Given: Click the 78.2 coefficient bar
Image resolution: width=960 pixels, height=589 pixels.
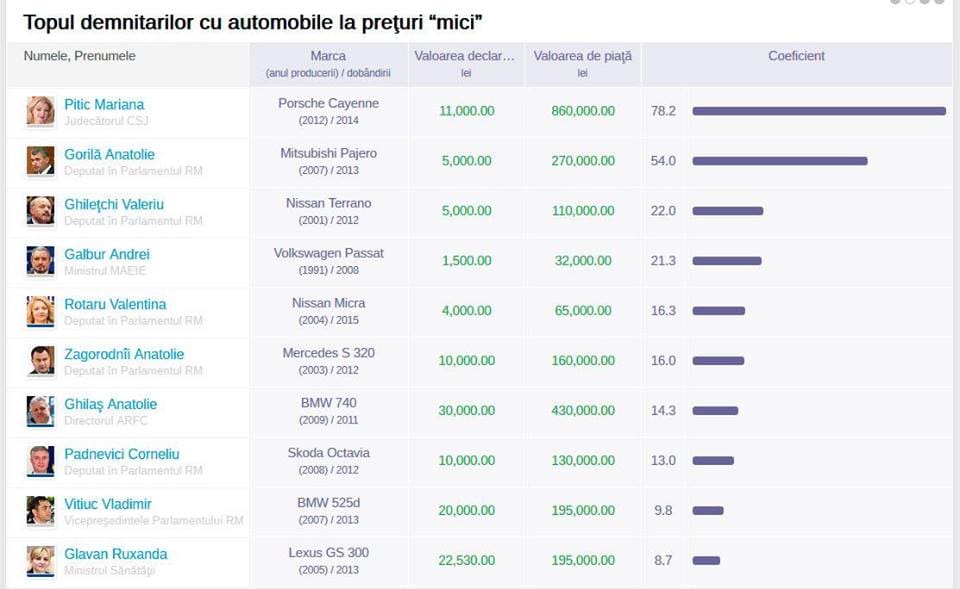Looking at the screenshot, I should point(819,111).
